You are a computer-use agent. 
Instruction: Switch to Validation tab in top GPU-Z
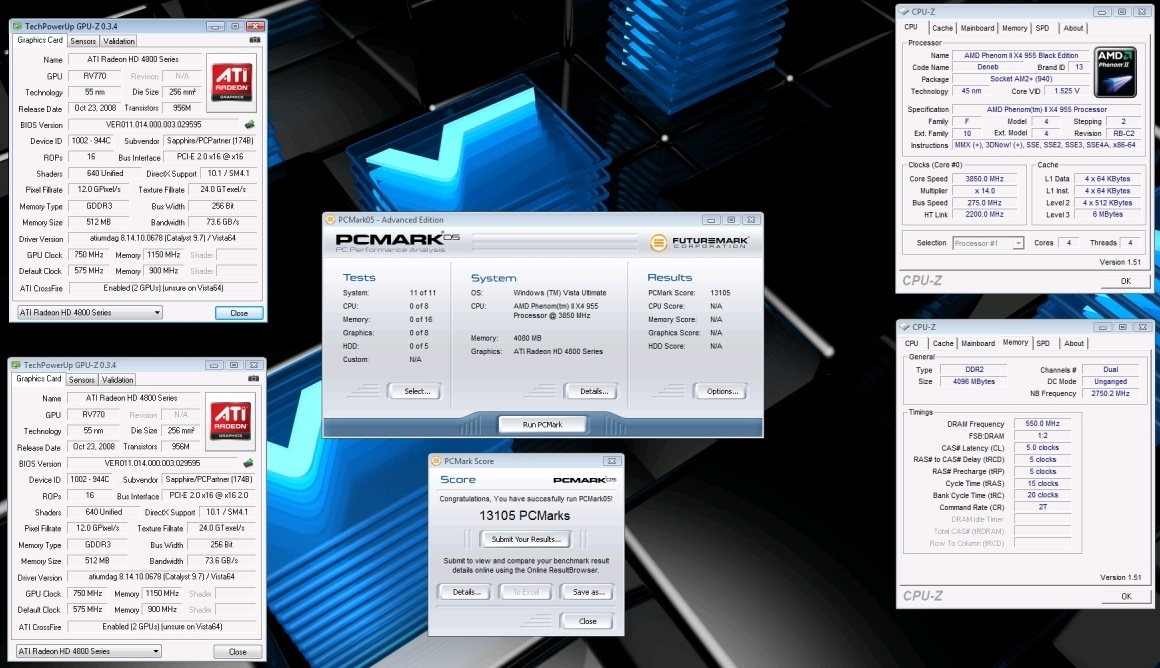pos(118,41)
